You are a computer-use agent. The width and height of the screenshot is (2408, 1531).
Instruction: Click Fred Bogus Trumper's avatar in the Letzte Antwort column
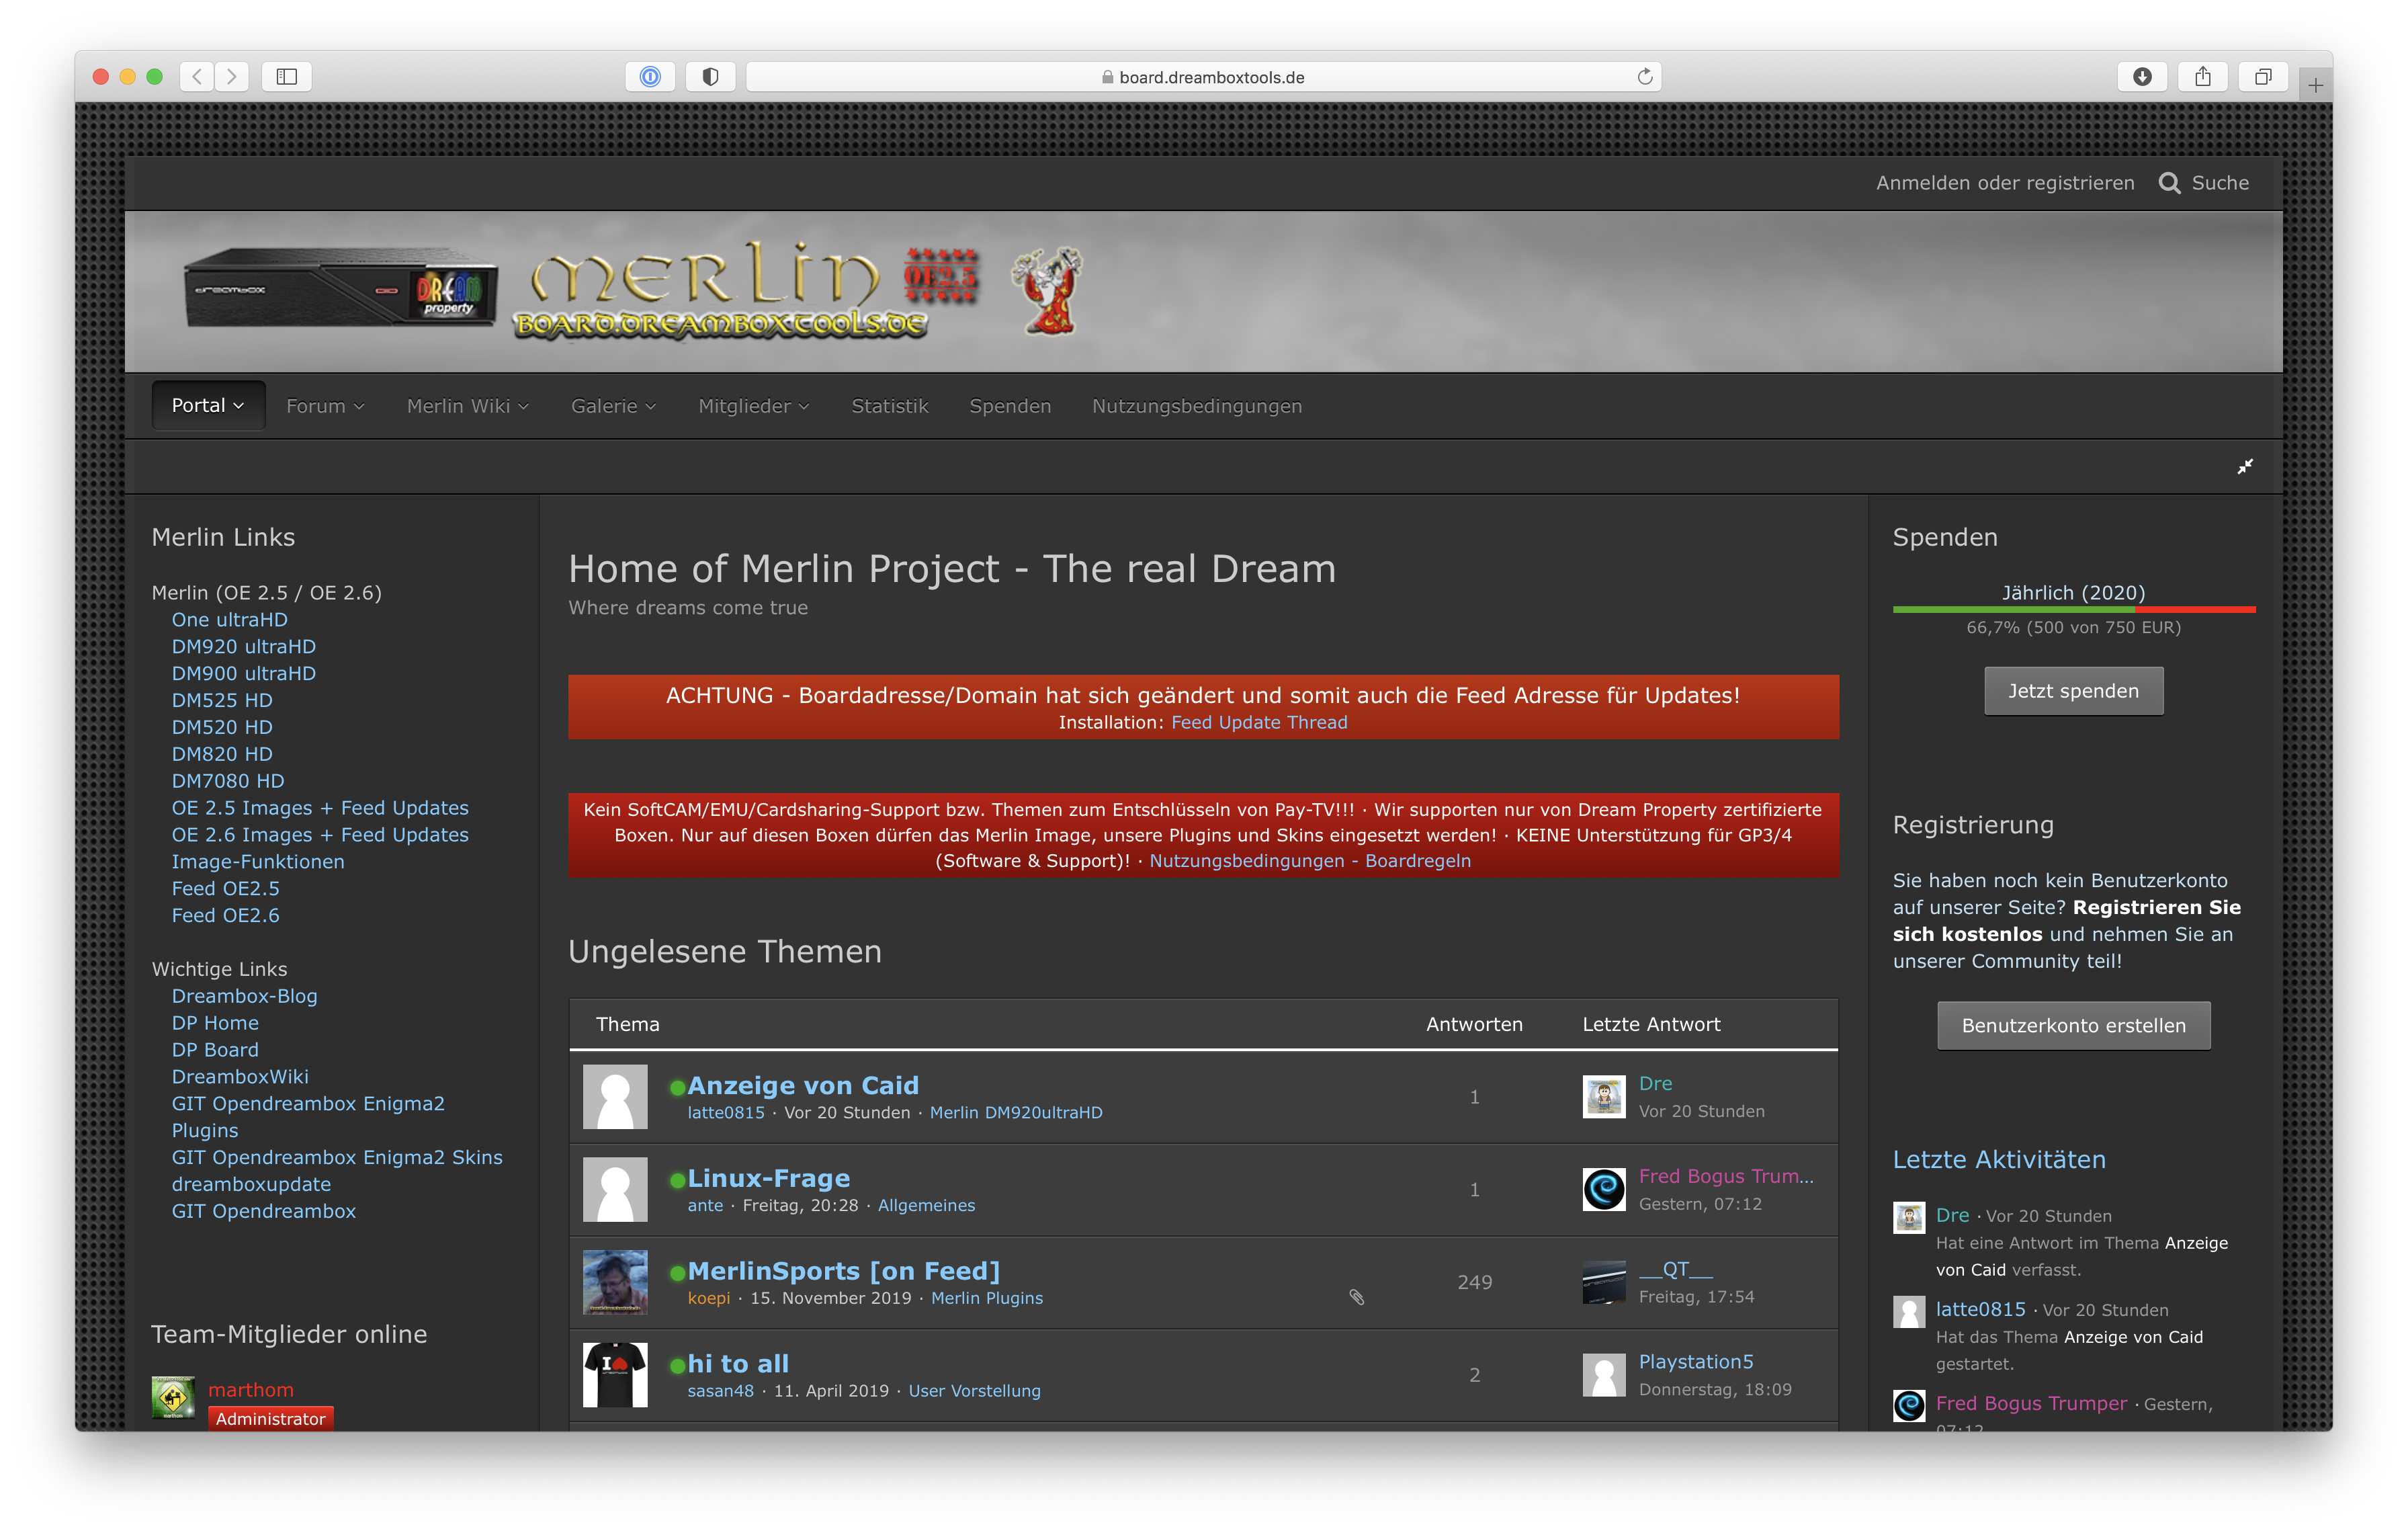pyautogui.click(x=1604, y=1190)
